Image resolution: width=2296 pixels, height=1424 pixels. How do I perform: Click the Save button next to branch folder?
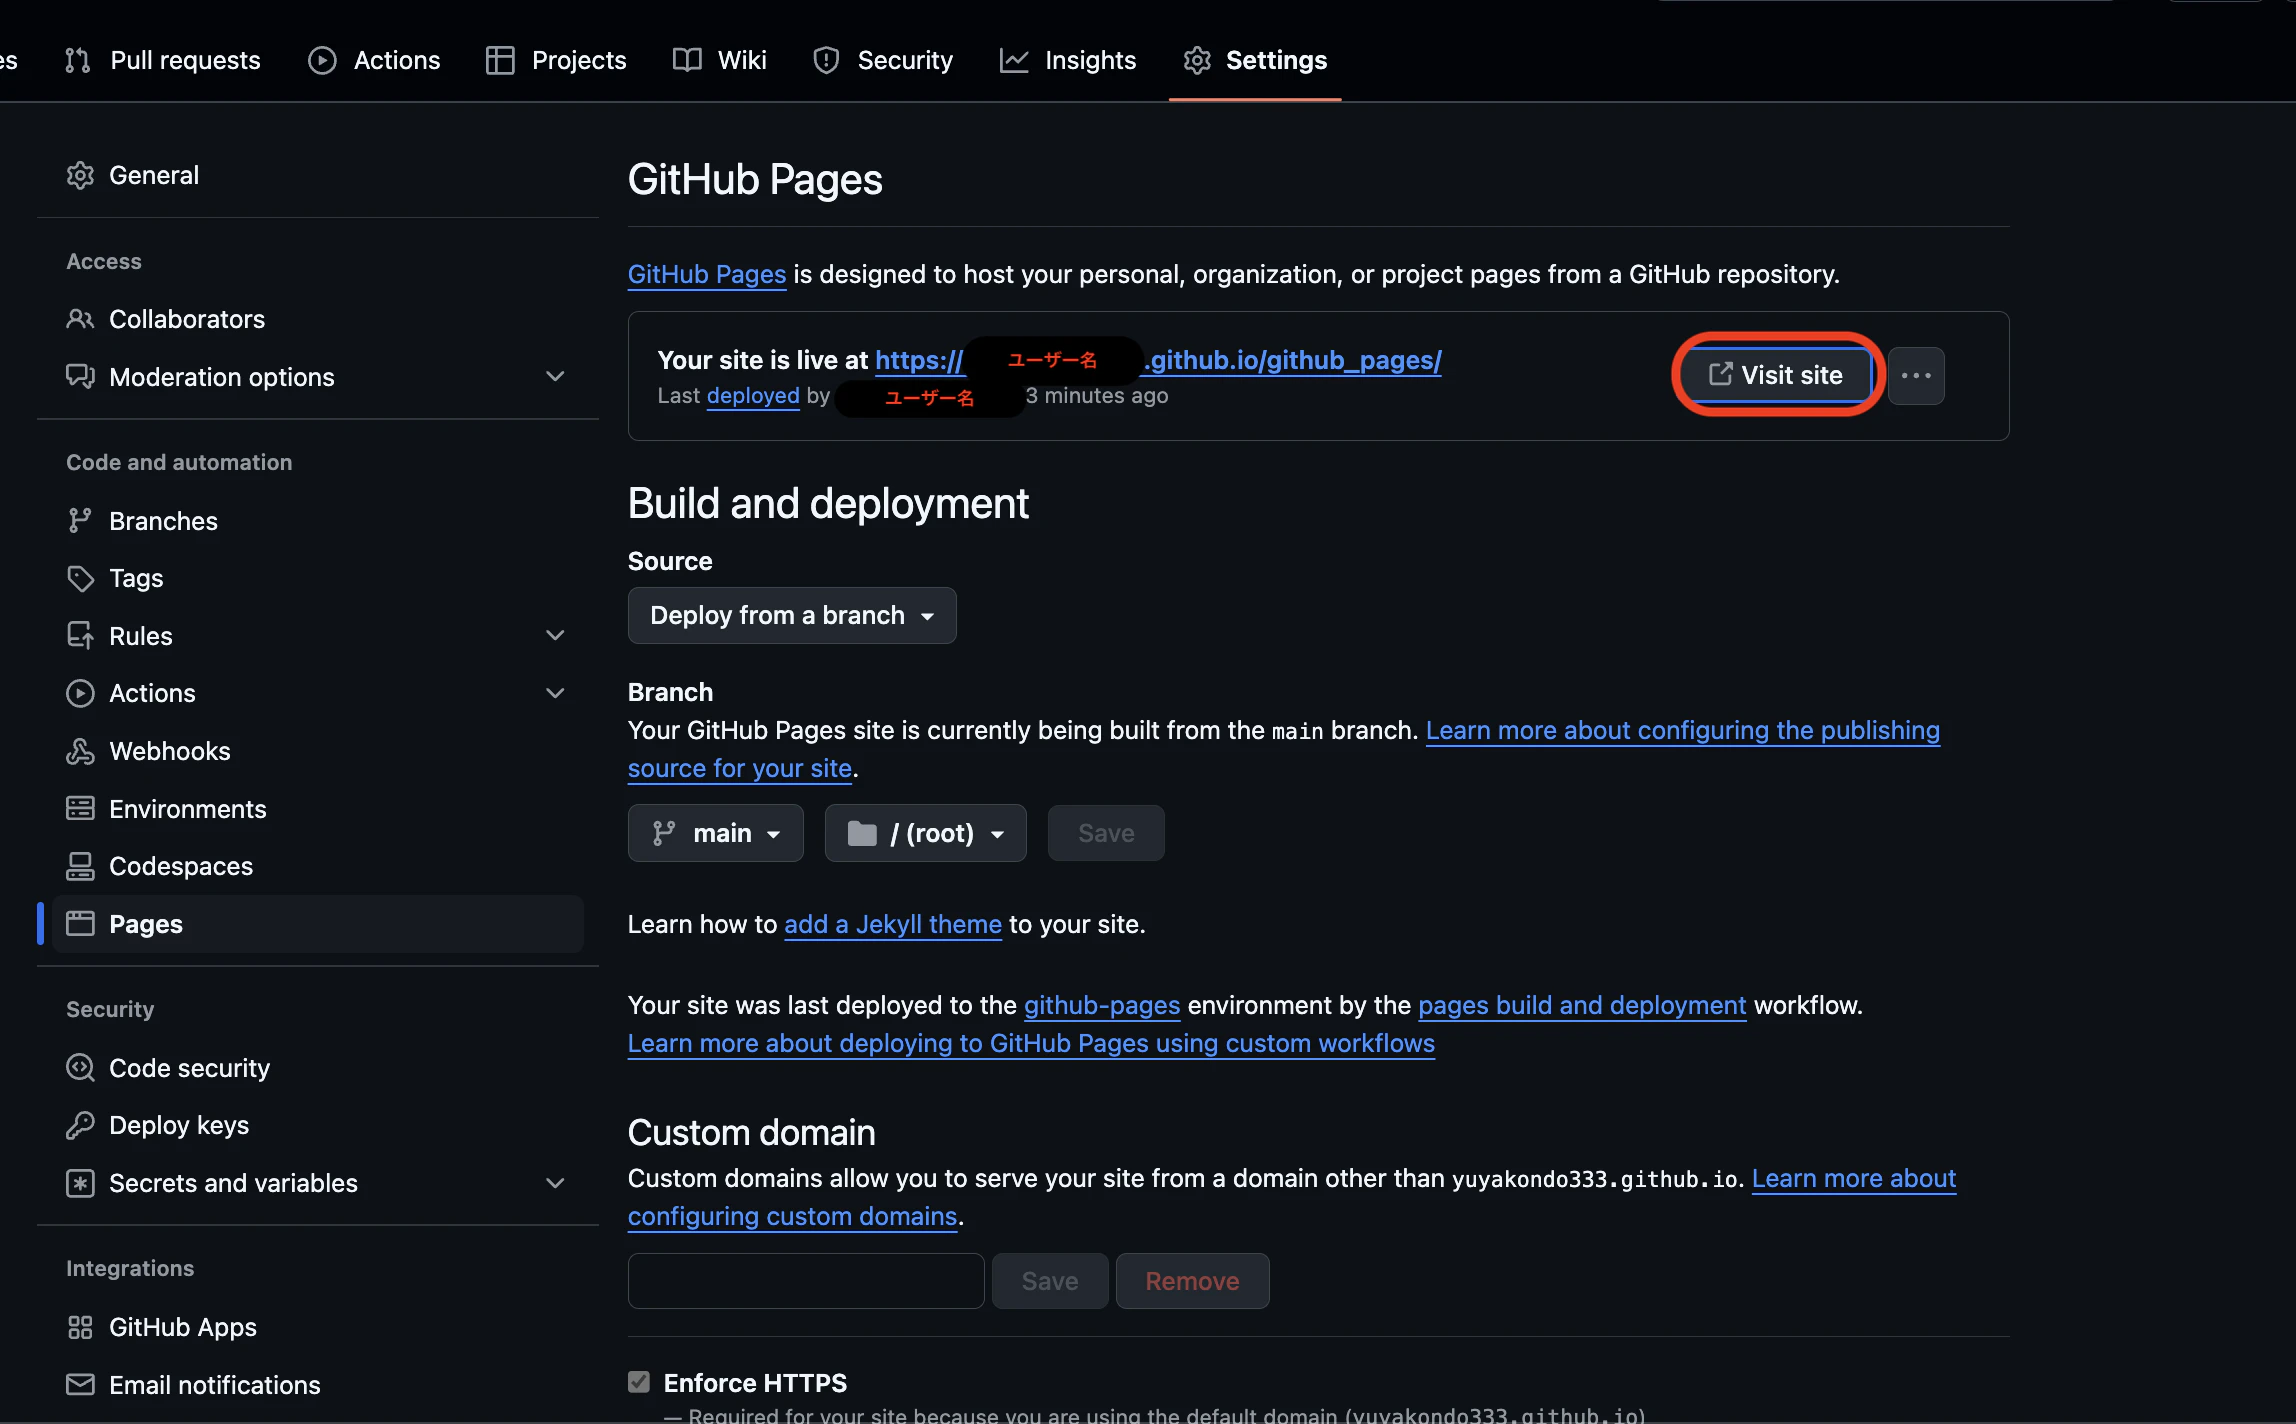(x=1106, y=833)
